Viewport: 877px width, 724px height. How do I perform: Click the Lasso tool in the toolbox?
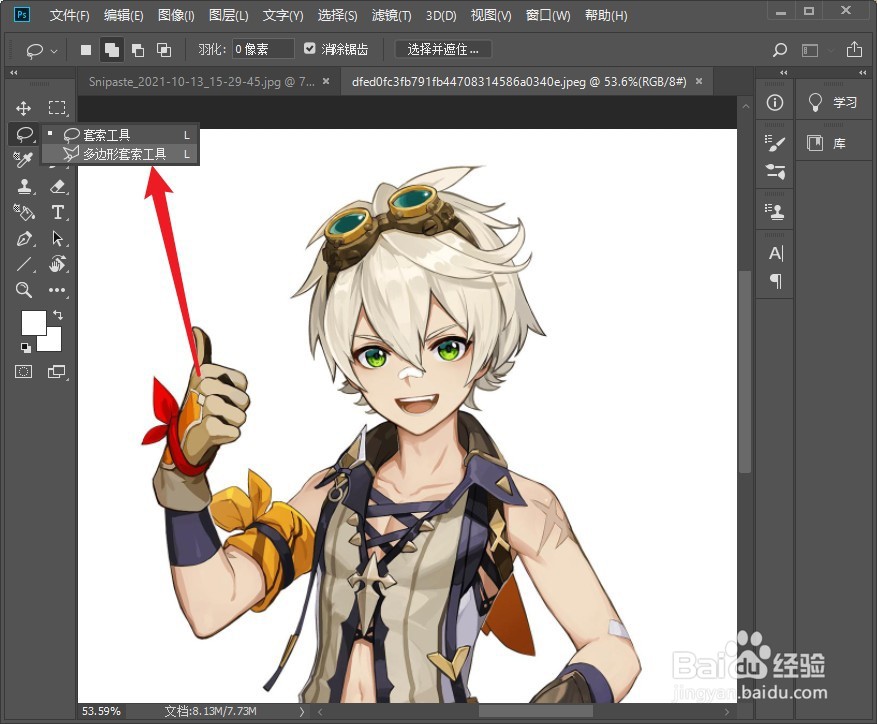(x=23, y=134)
